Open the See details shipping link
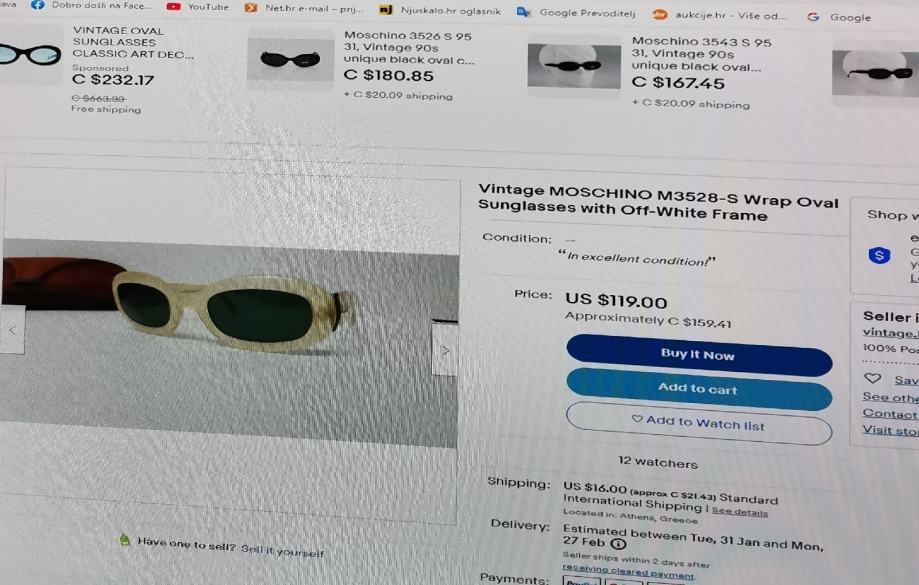 (739, 511)
